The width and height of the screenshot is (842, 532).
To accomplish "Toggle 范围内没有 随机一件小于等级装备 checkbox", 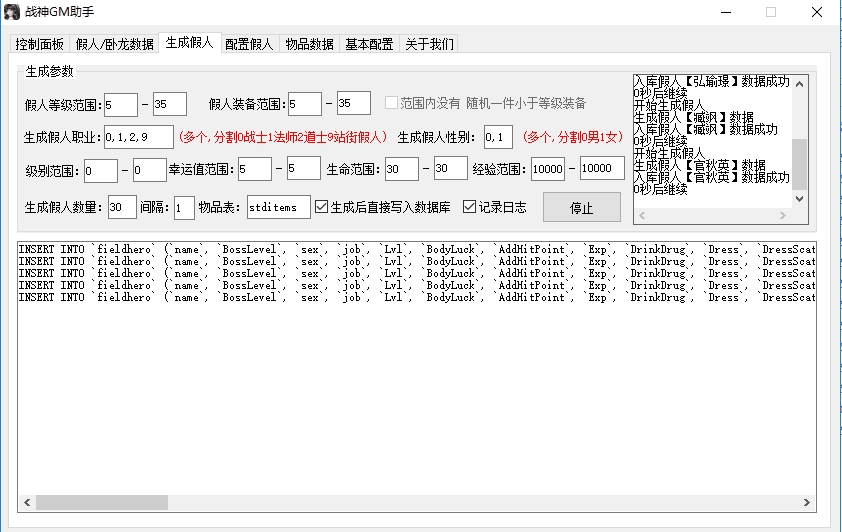I will click(485, 103).
